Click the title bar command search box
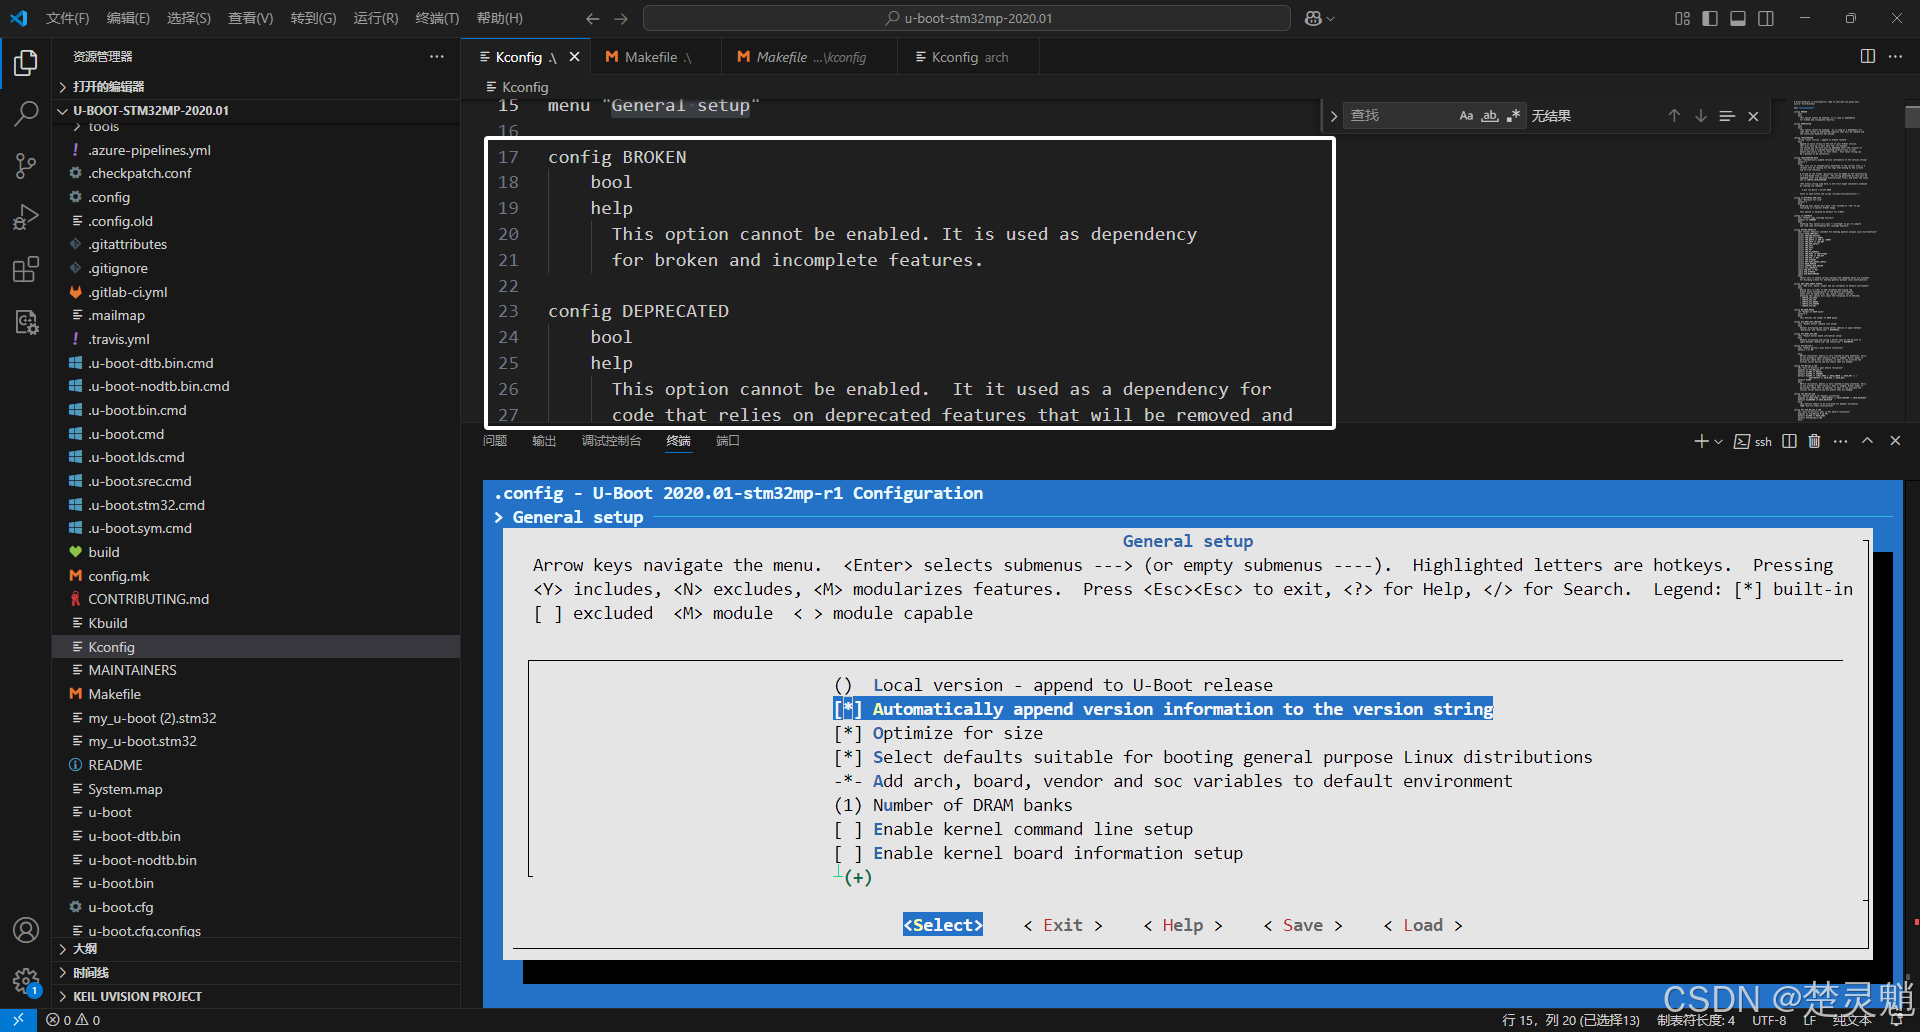1920x1032 pixels. (x=967, y=18)
